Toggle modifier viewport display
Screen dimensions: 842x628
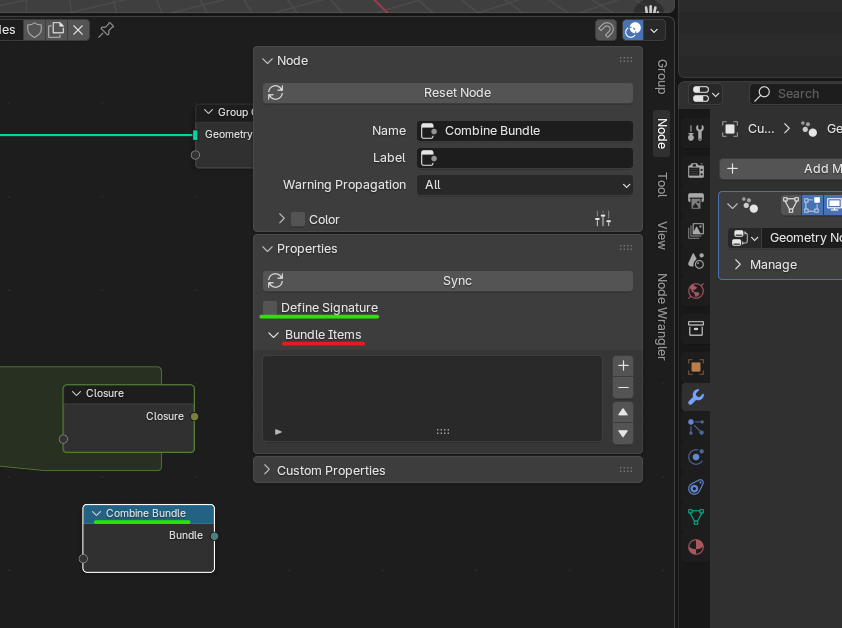pos(833,205)
